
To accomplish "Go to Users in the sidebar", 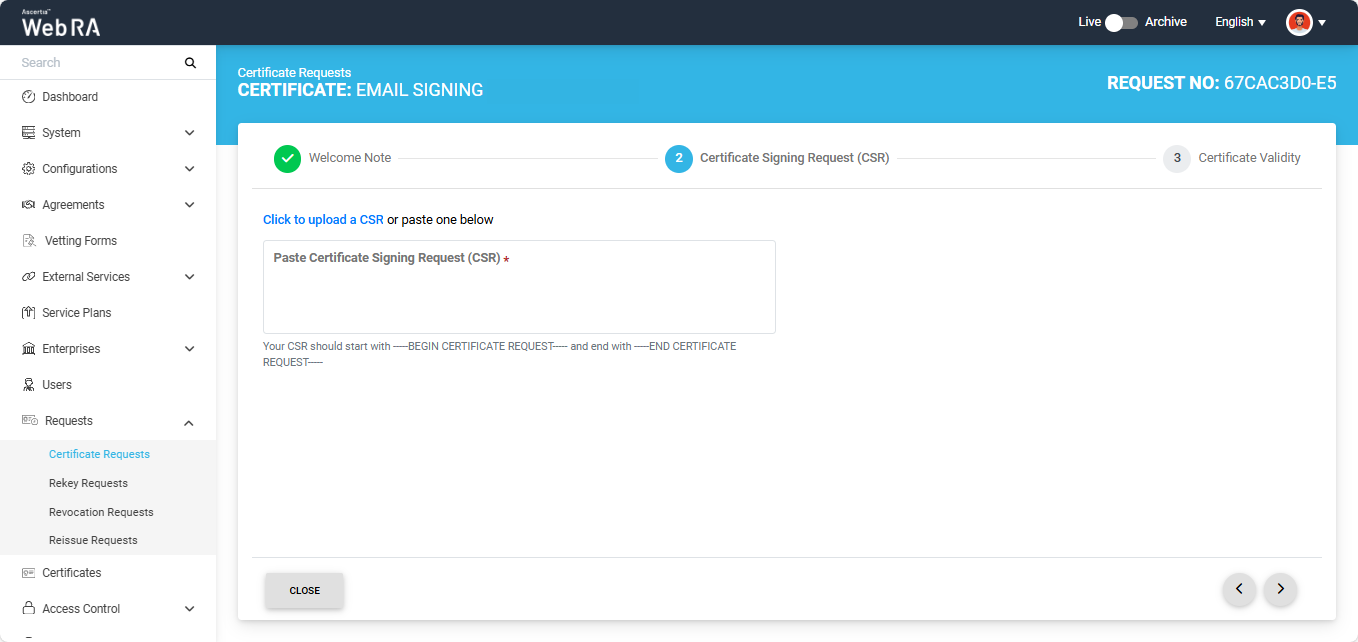I will 56,385.
